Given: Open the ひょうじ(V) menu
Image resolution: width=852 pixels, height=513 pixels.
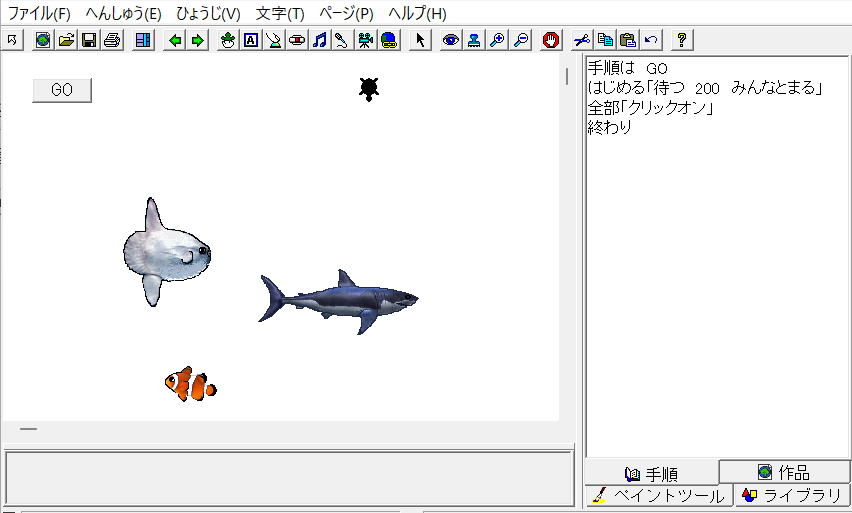Looking at the screenshot, I should (208, 13).
